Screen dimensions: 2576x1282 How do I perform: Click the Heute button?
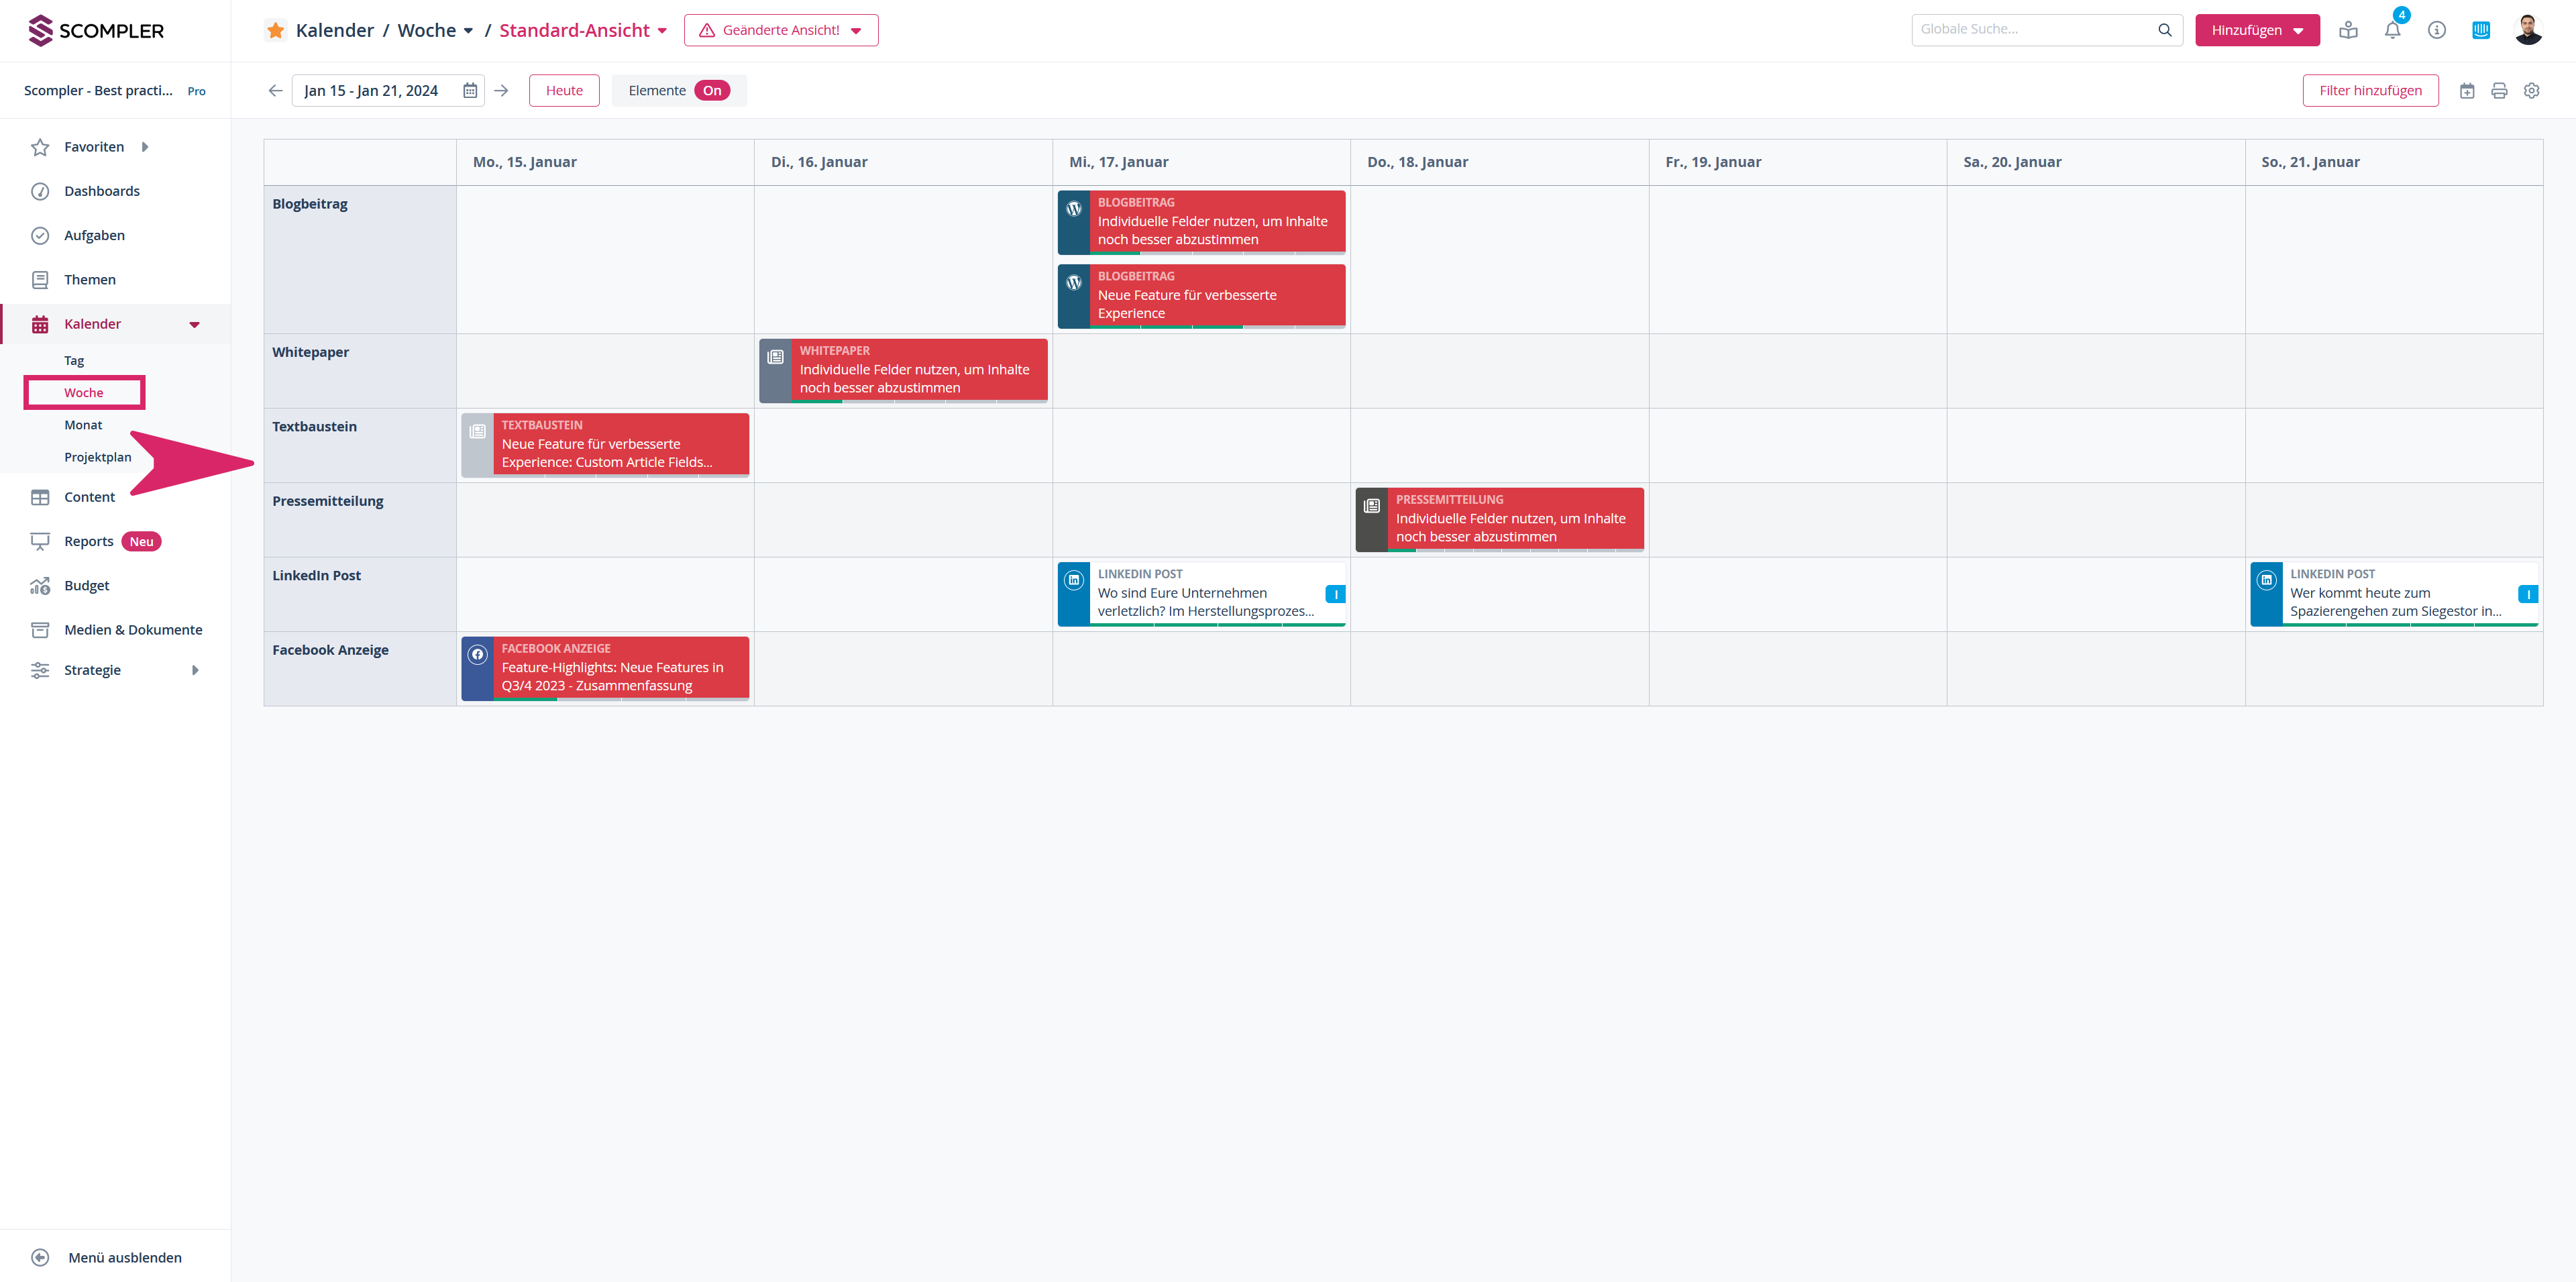click(564, 91)
